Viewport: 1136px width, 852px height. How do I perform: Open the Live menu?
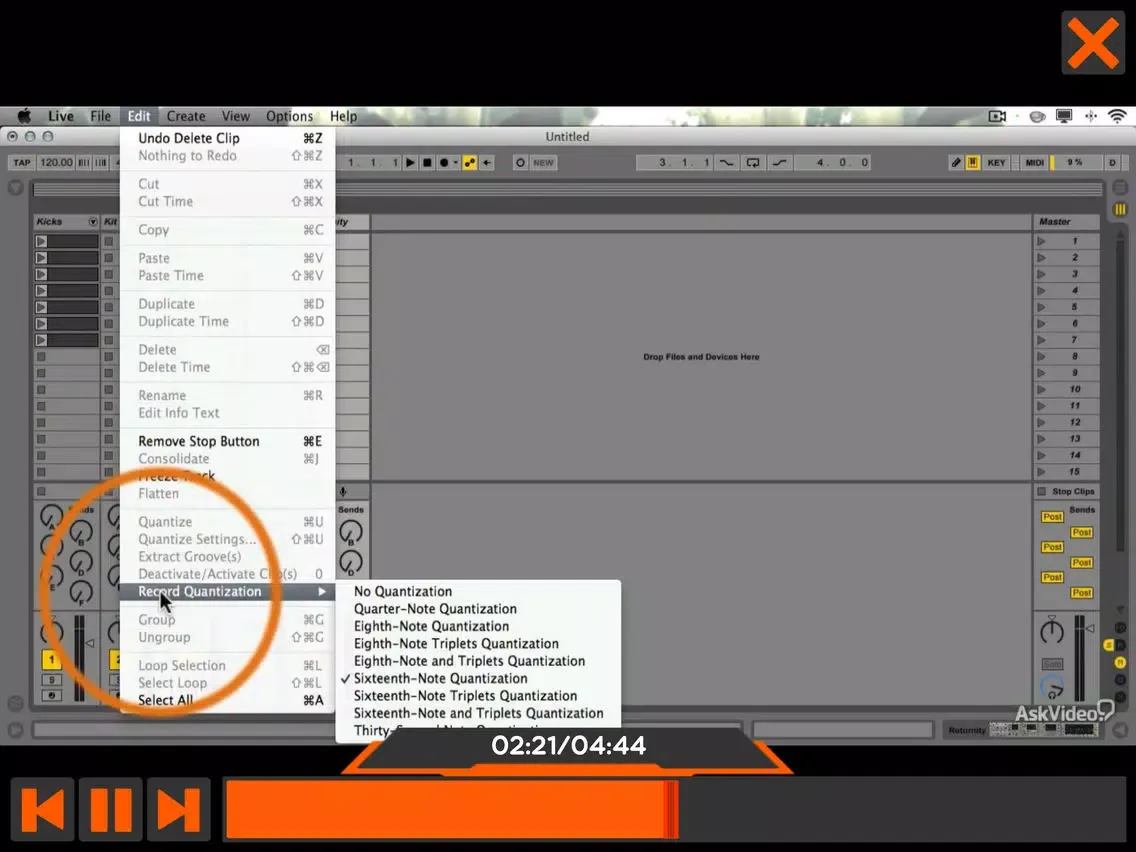(61, 116)
